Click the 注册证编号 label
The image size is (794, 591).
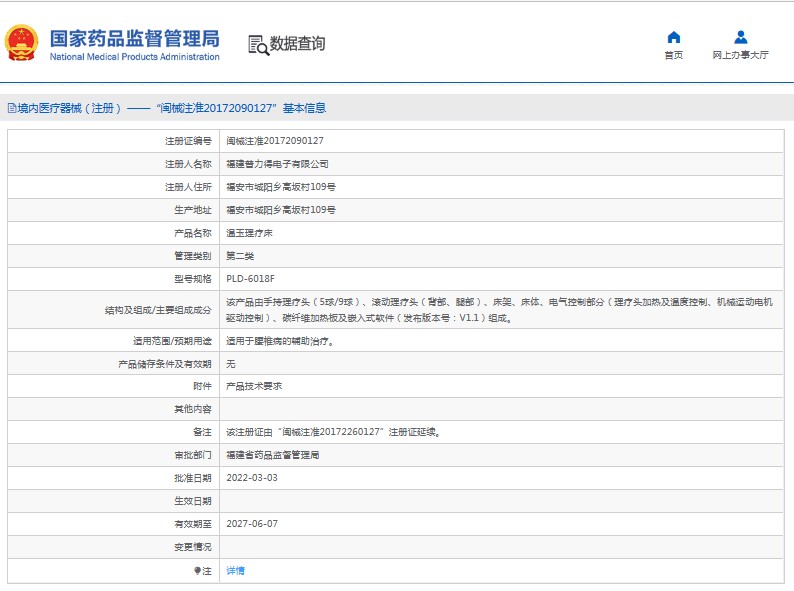(x=188, y=141)
